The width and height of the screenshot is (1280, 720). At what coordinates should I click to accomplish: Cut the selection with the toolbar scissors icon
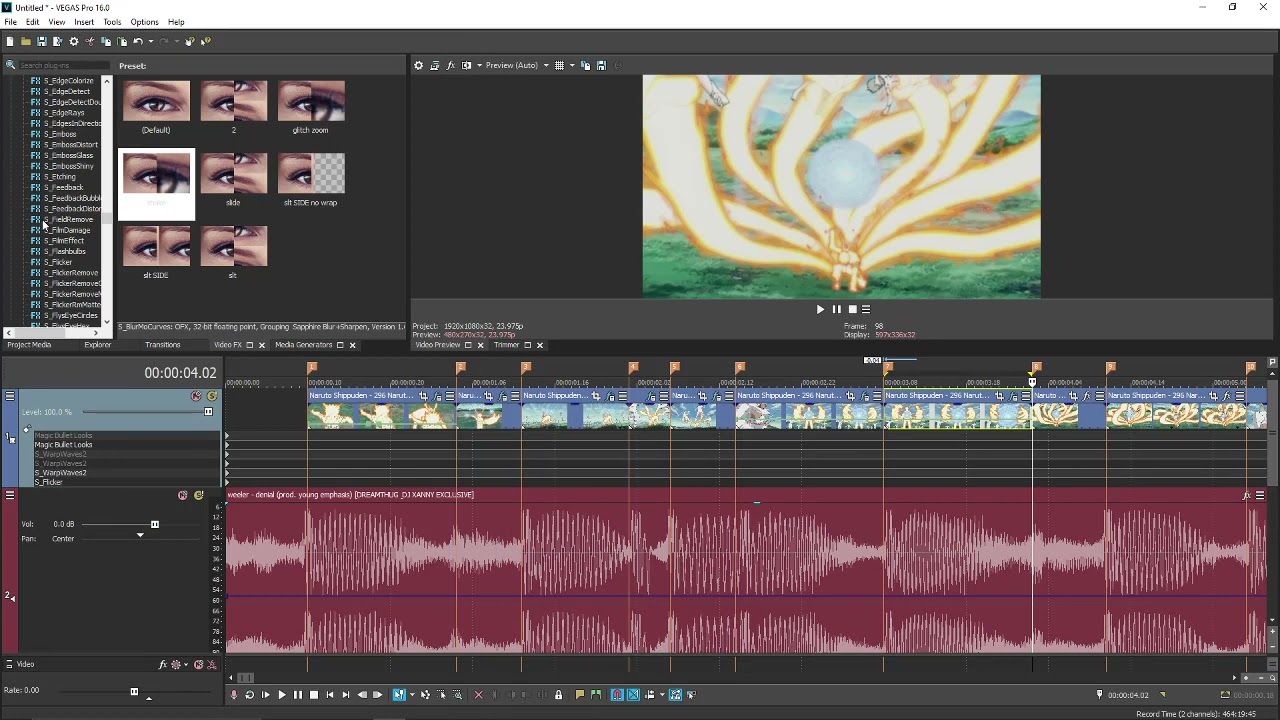(90, 41)
